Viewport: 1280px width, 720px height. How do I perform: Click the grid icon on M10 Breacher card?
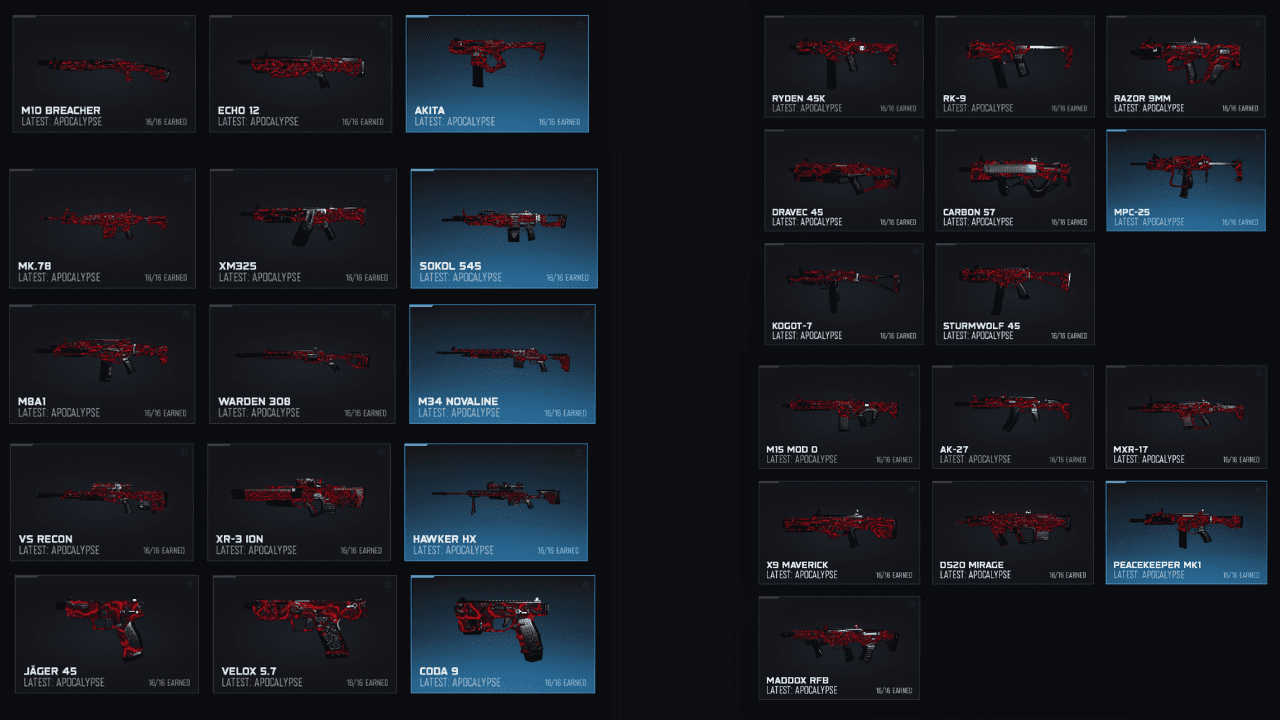tap(186, 24)
